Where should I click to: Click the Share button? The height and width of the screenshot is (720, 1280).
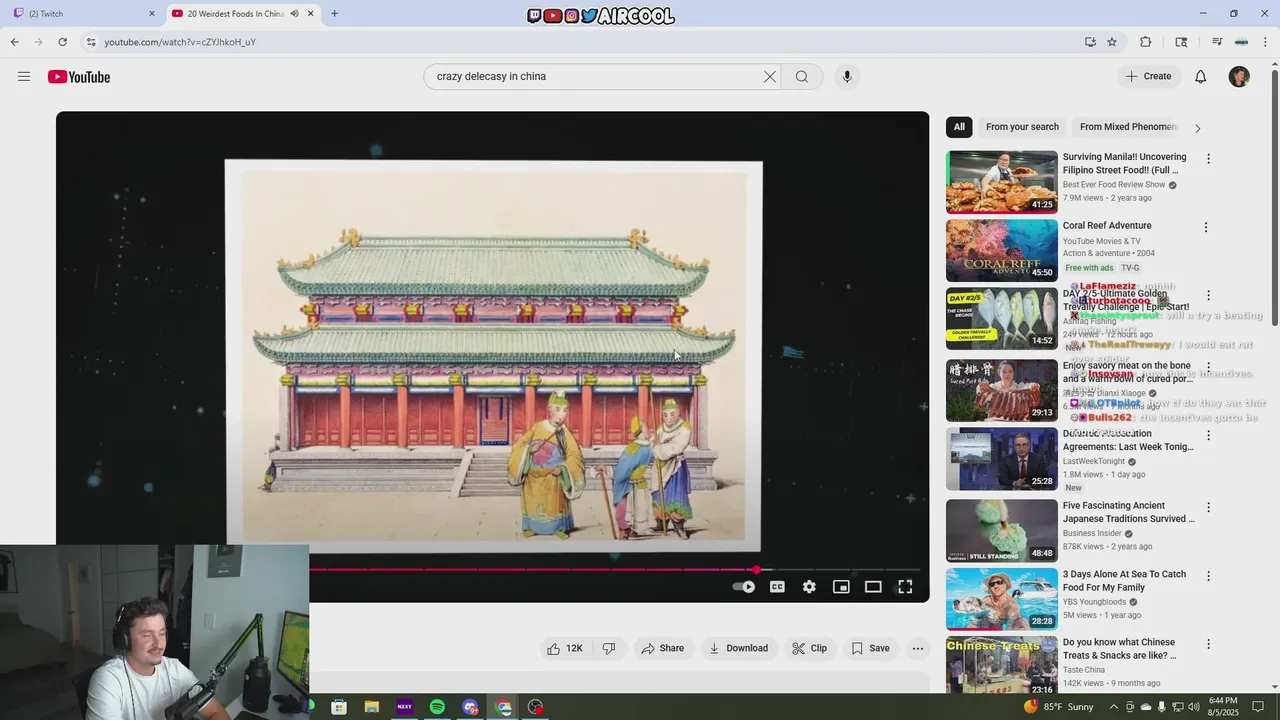(663, 648)
